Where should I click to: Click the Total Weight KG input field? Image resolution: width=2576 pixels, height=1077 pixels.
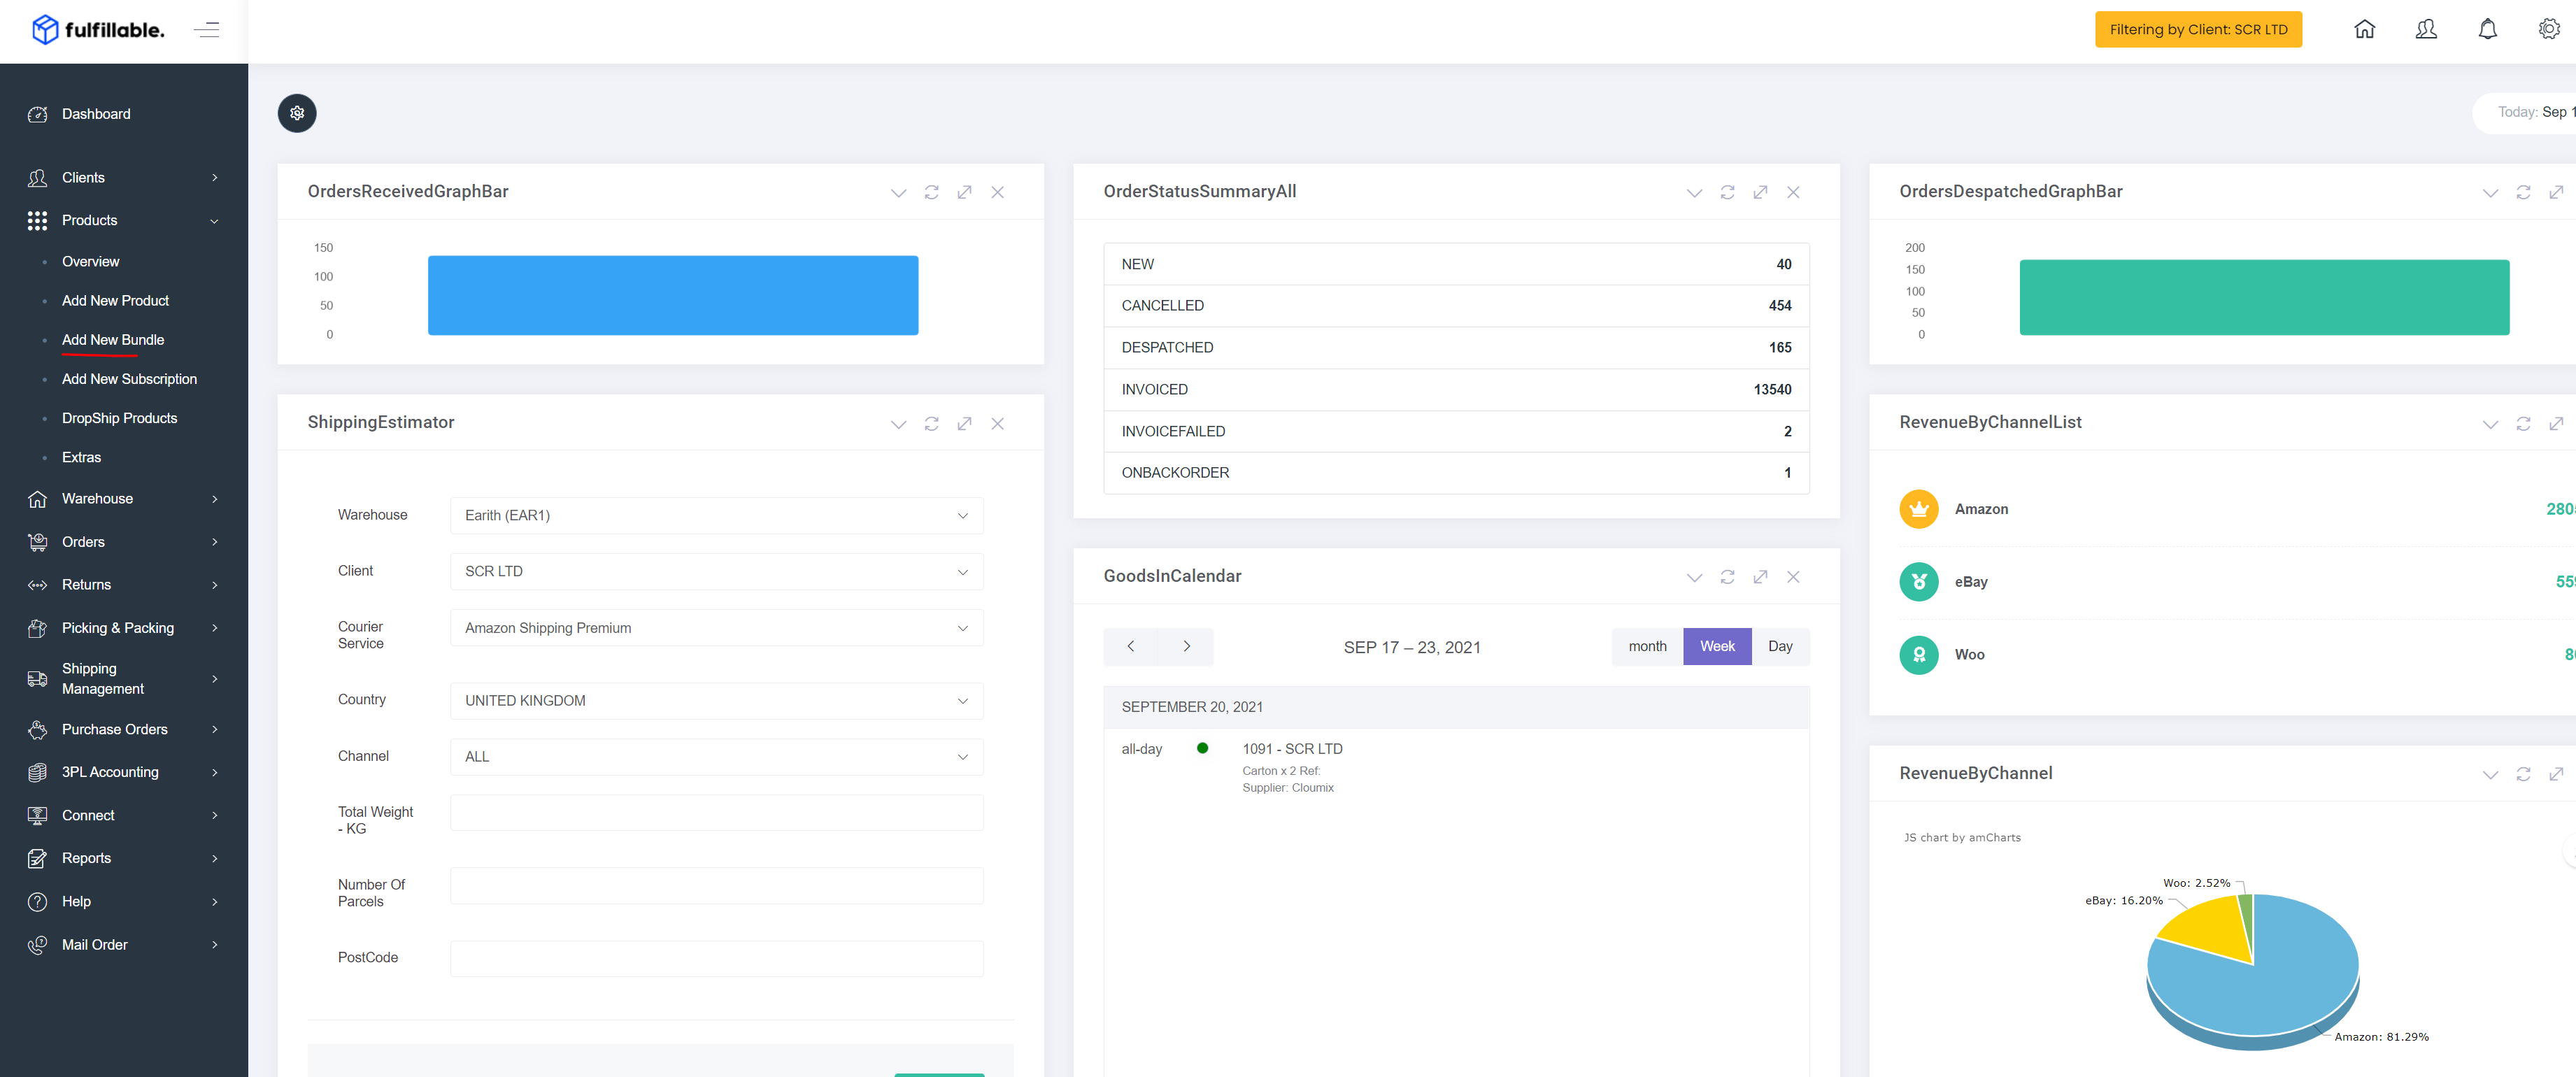tap(716, 813)
